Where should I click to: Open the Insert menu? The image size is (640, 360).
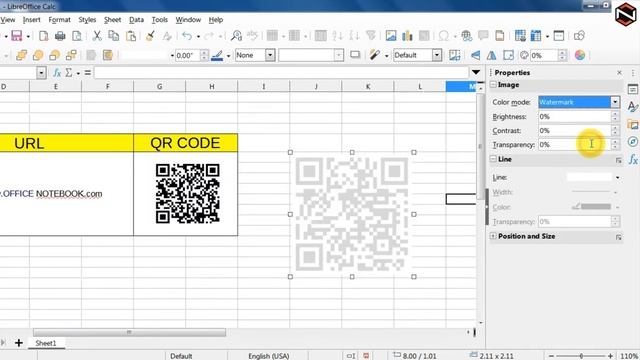click(31, 20)
